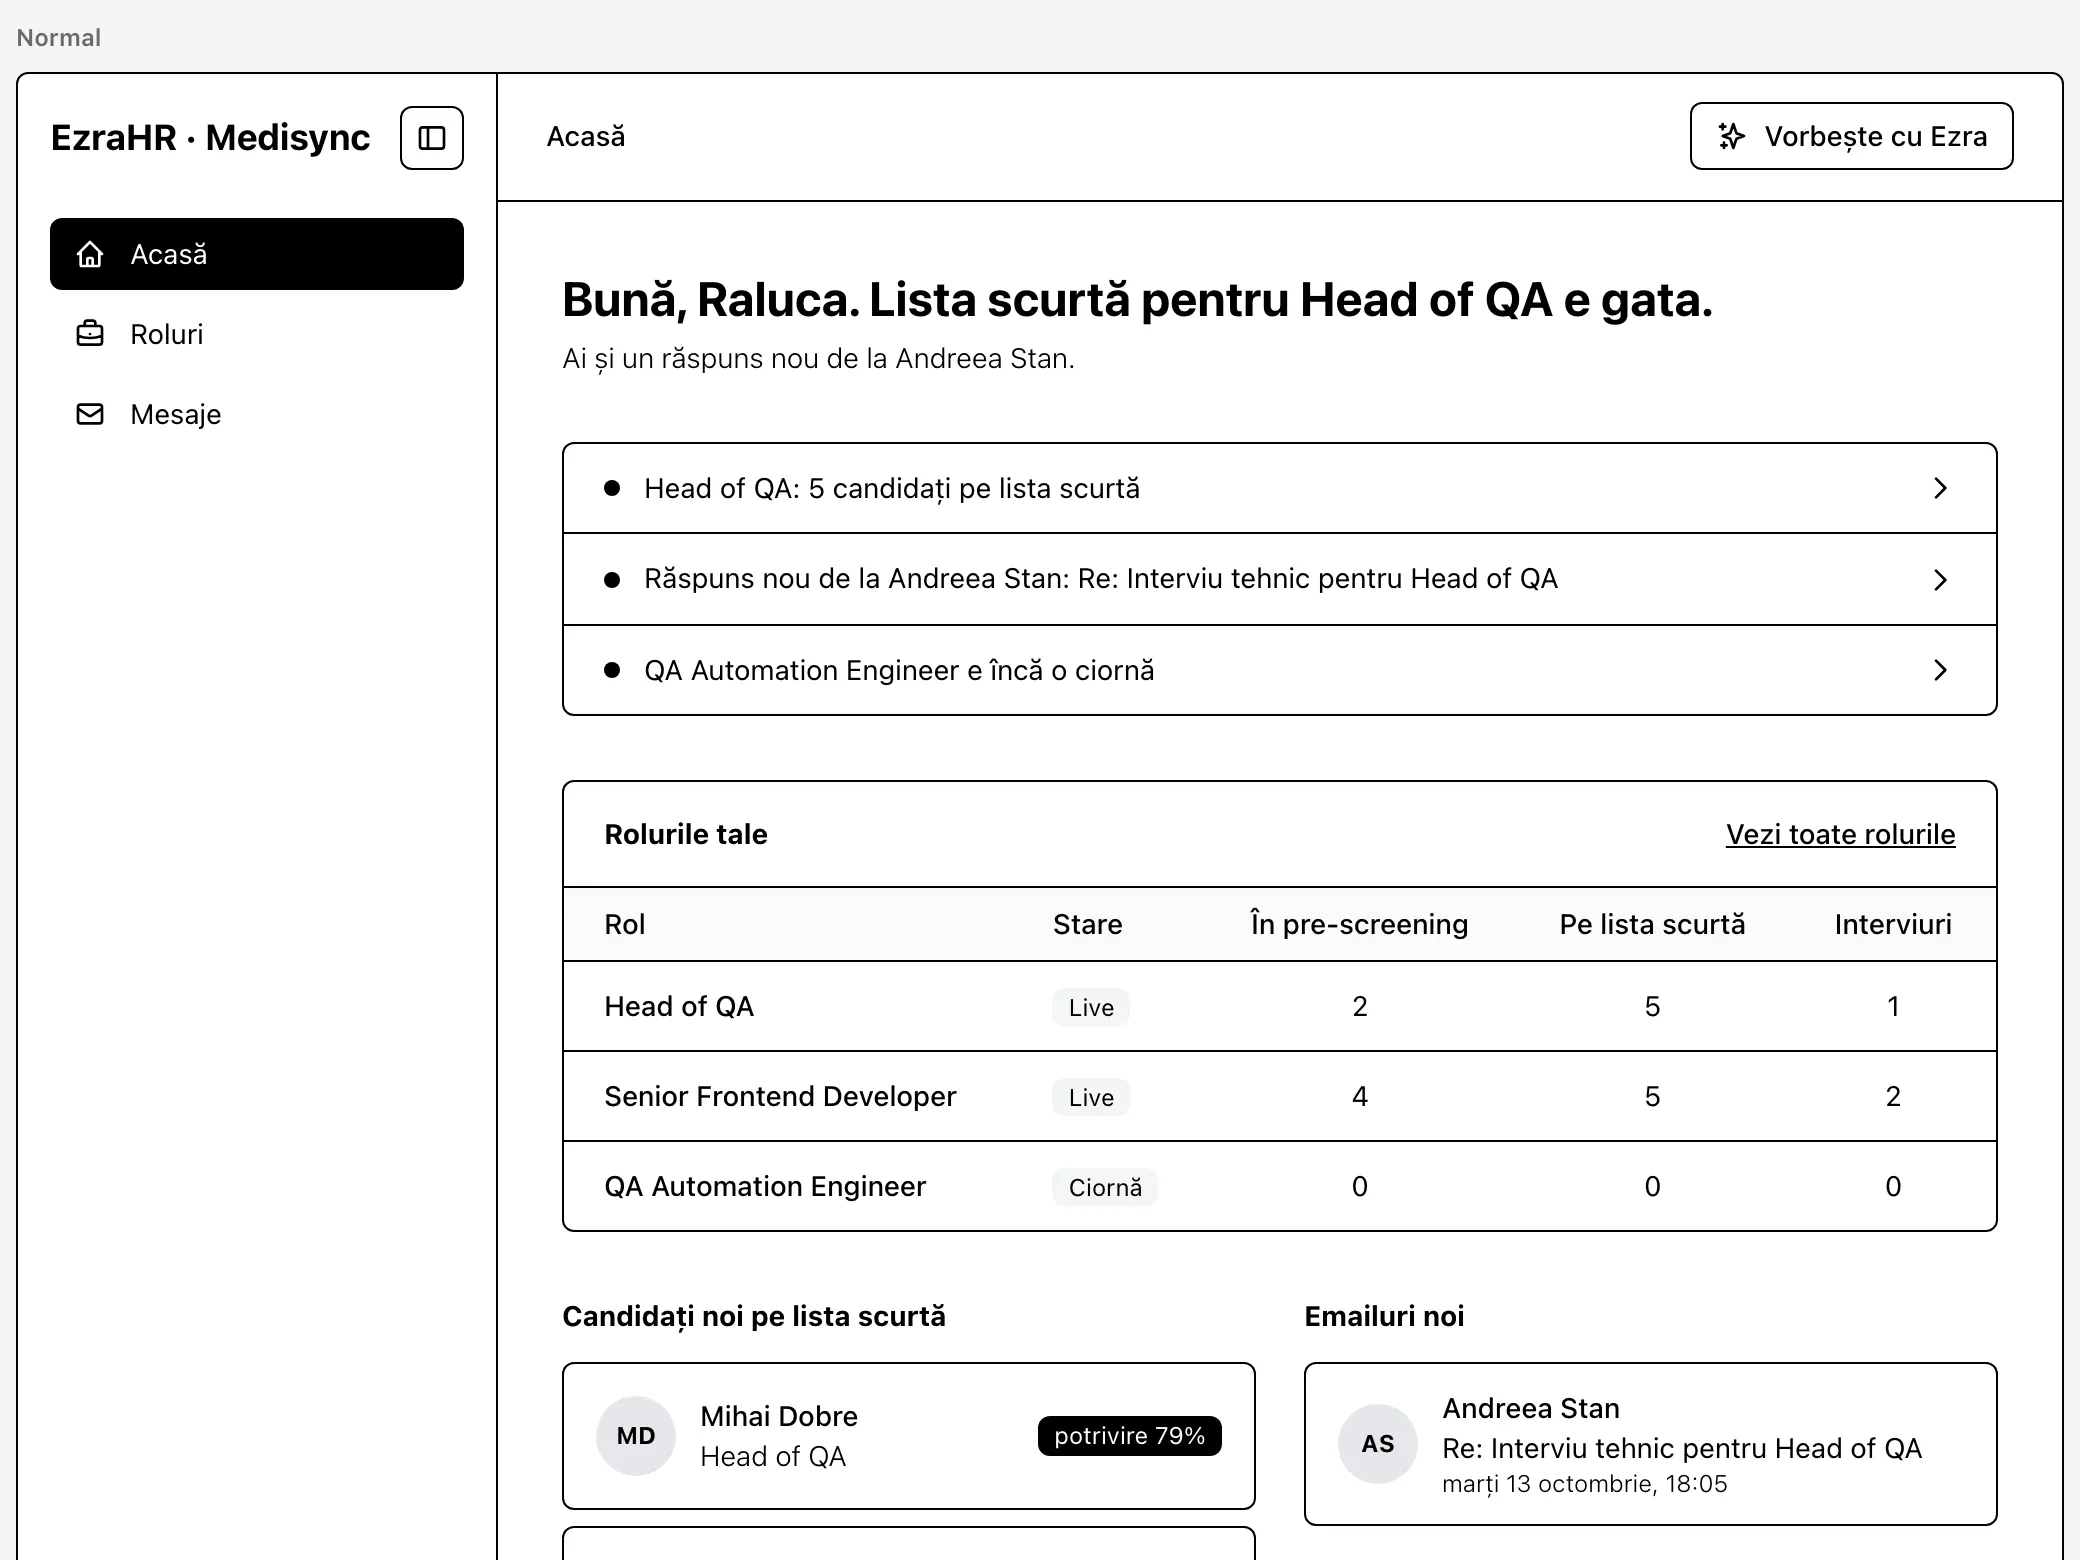Click the sparkle icon in Vorbește cu Ezra
This screenshot has width=2080, height=1560.
[x=1731, y=136]
